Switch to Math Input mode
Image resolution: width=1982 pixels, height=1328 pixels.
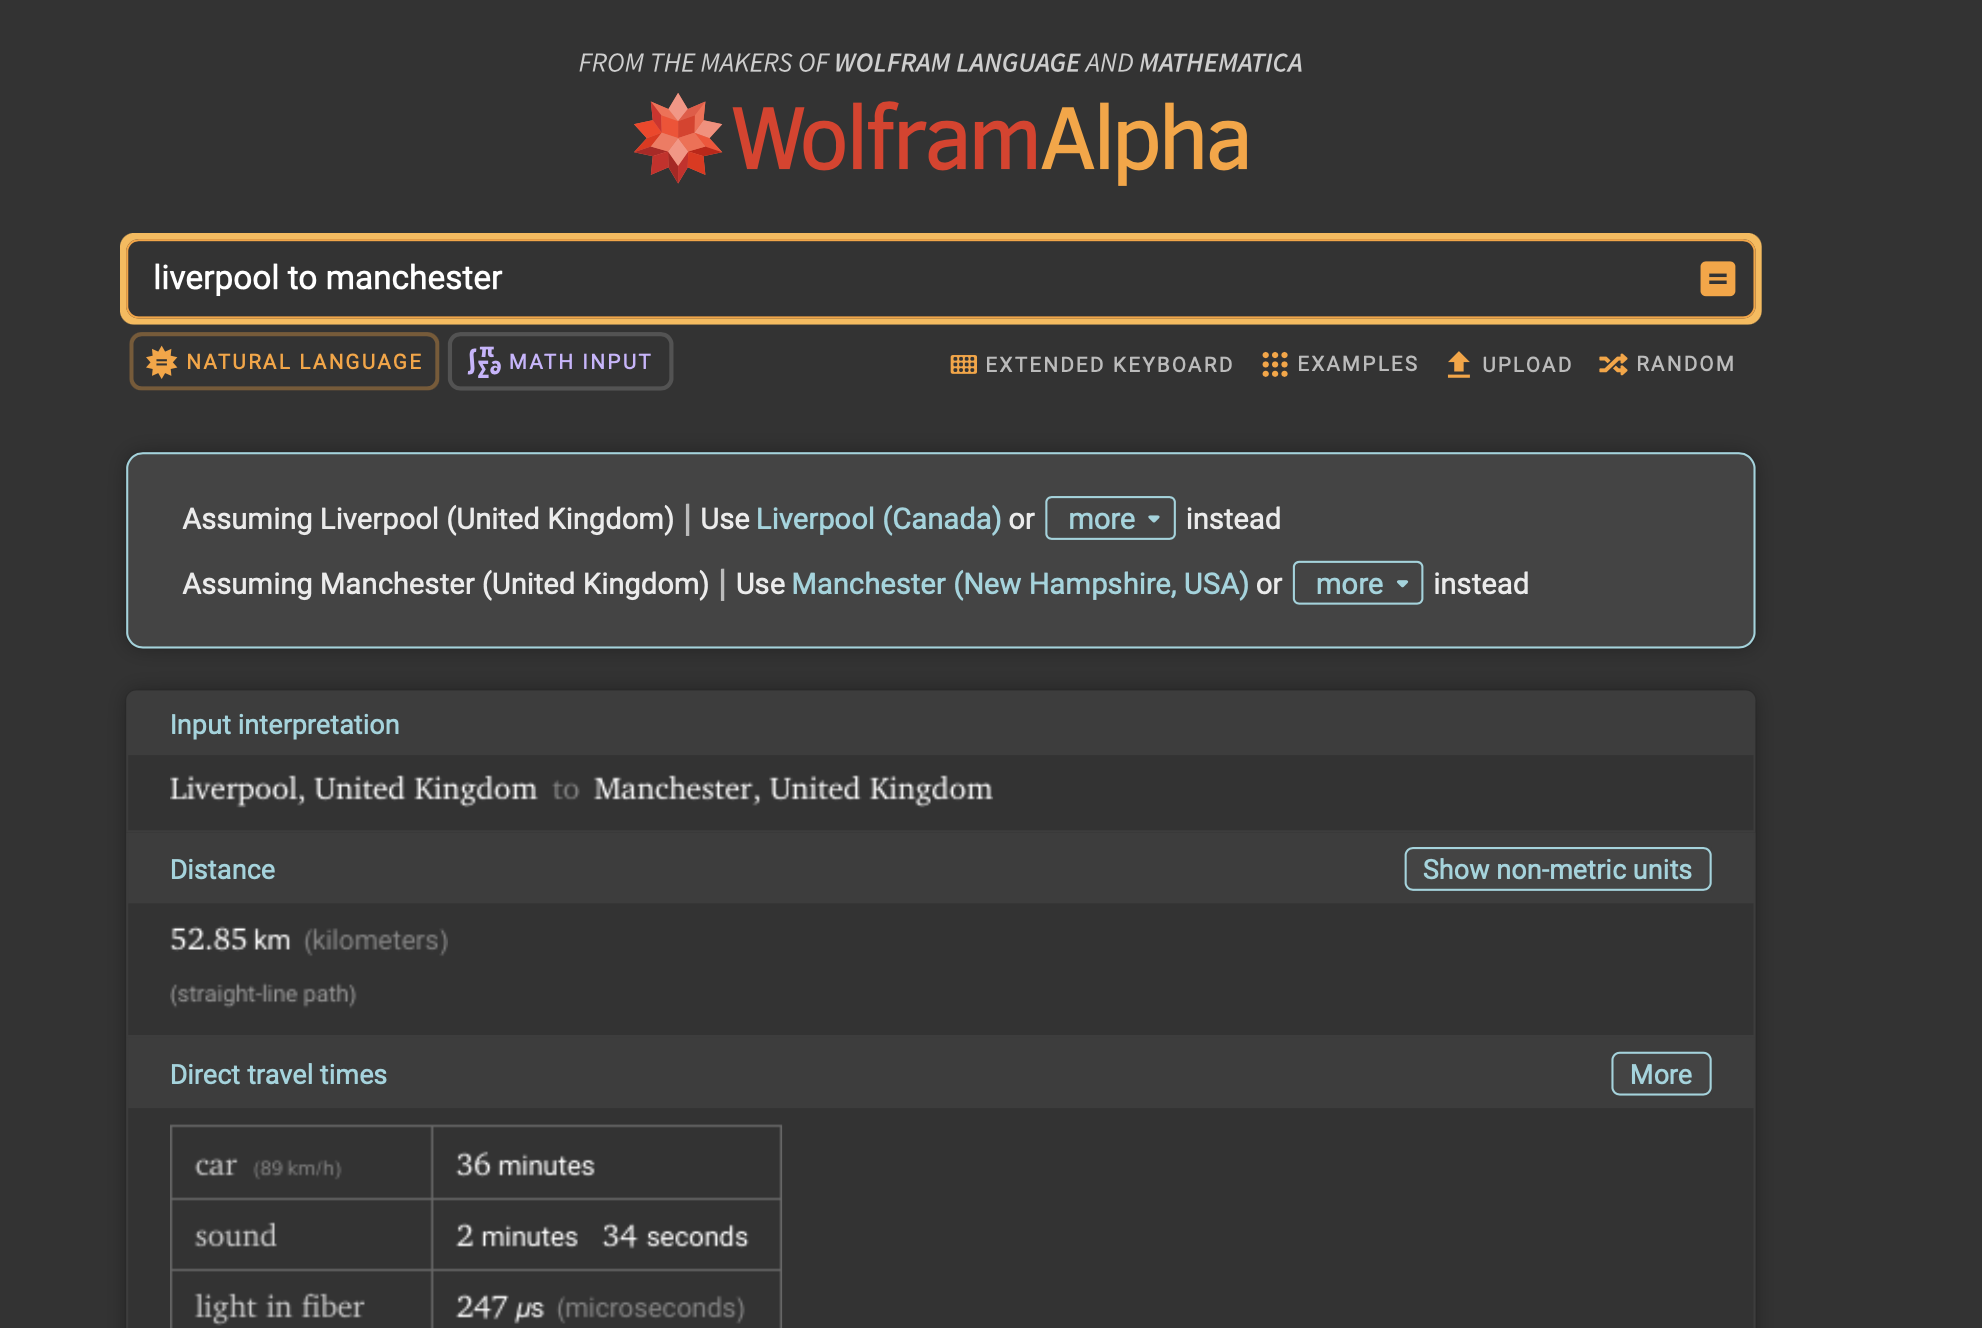[x=579, y=362]
